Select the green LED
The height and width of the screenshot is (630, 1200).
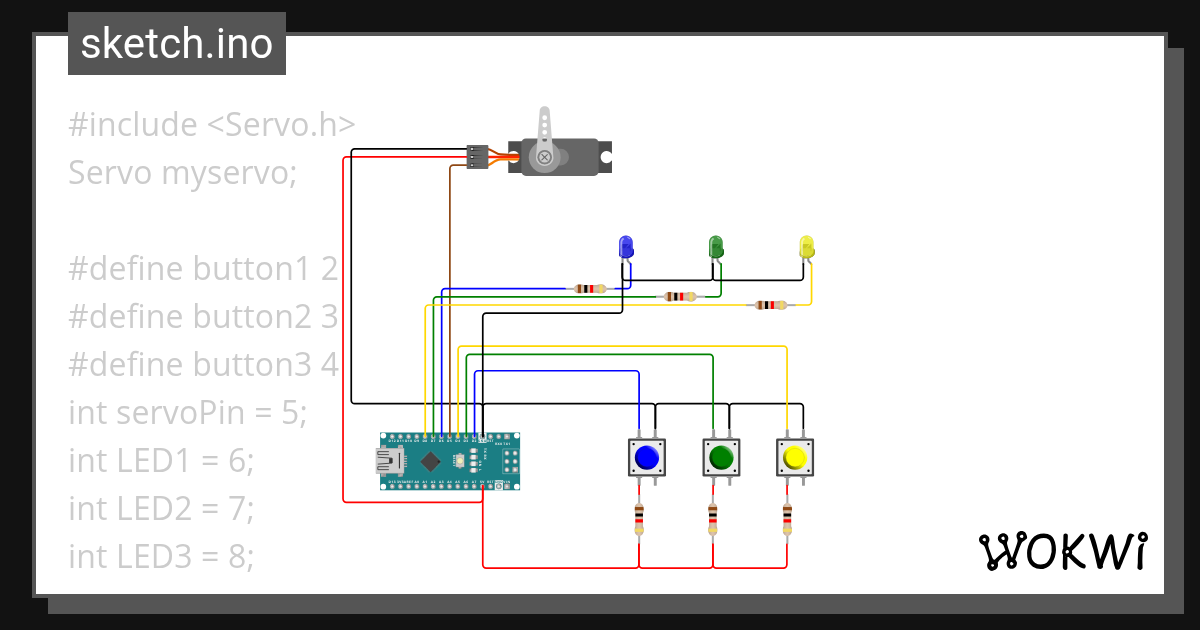coord(716,247)
